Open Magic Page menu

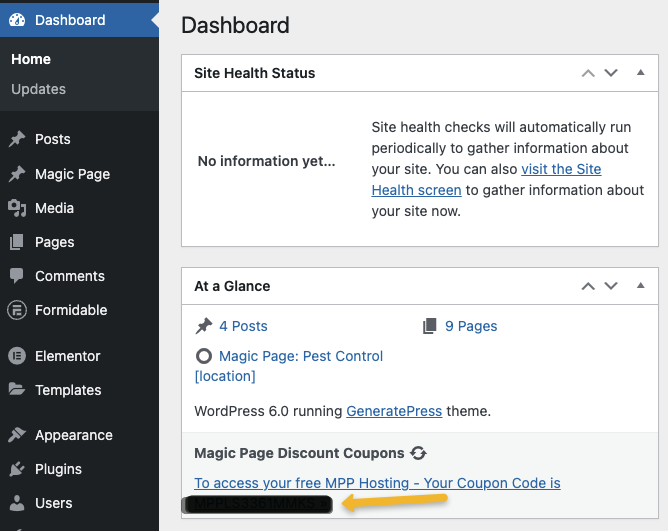click(x=72, y=174)
